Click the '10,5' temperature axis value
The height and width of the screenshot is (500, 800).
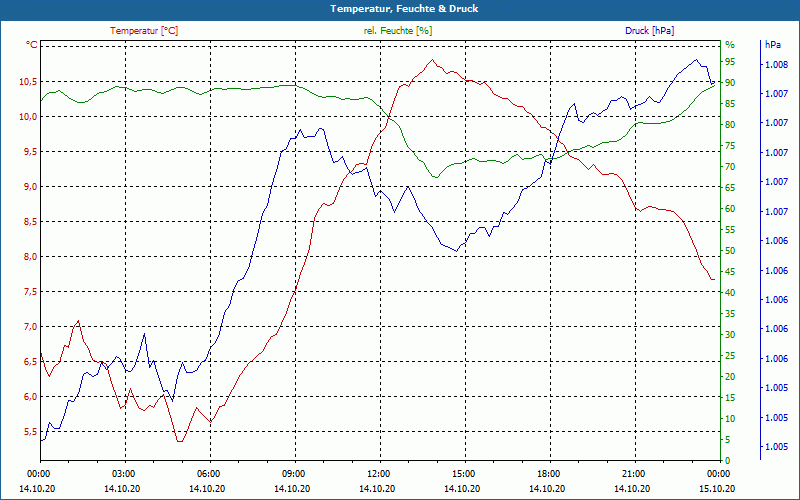(x=29, y=82)
